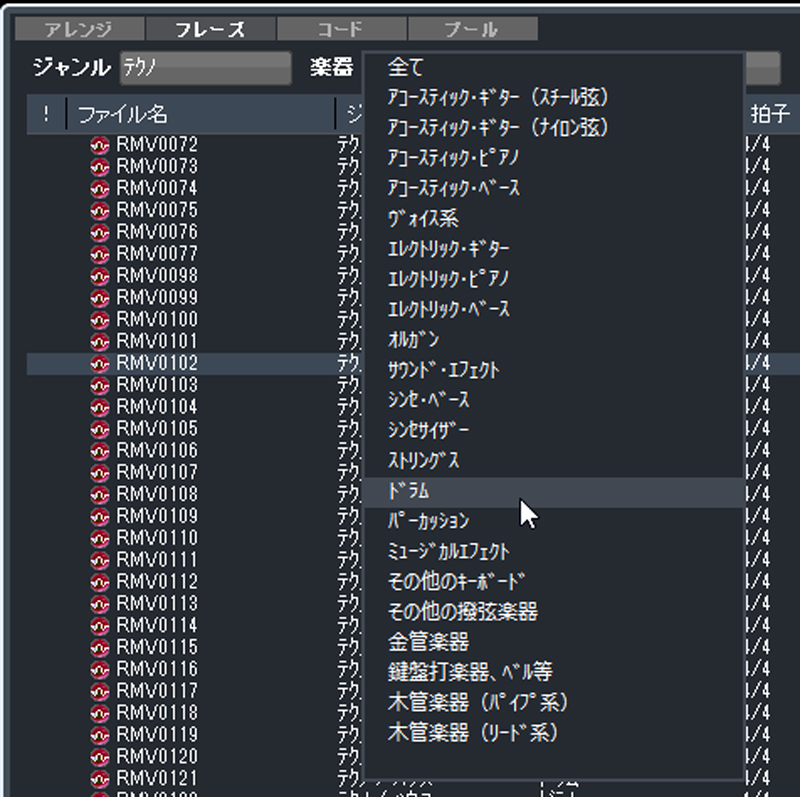This screenshot has height=797, width=800.
Task: Select エレクトリック・ギター in the dropdown
Action: click(x=554, y=249)
